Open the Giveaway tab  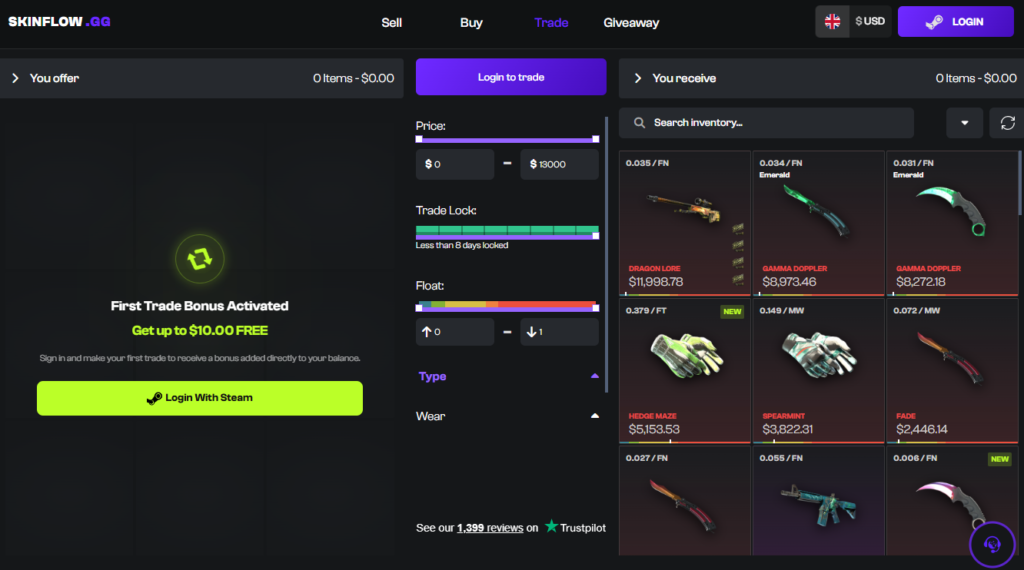coord(631,23)
